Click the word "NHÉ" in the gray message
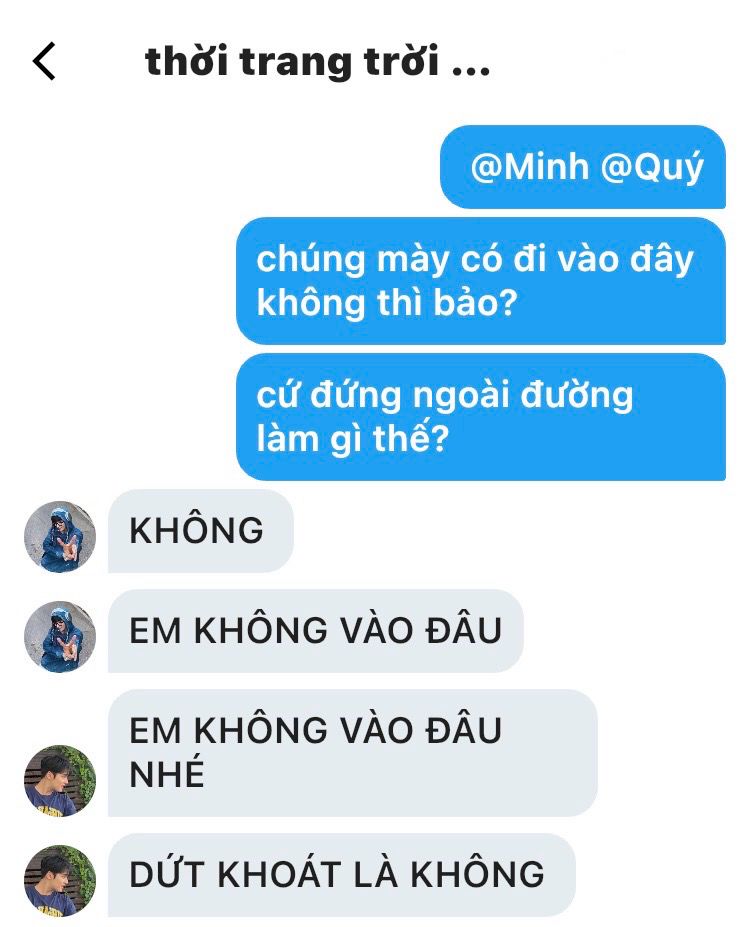Screen dimensions: 749x927 click(x=167, y=773)
